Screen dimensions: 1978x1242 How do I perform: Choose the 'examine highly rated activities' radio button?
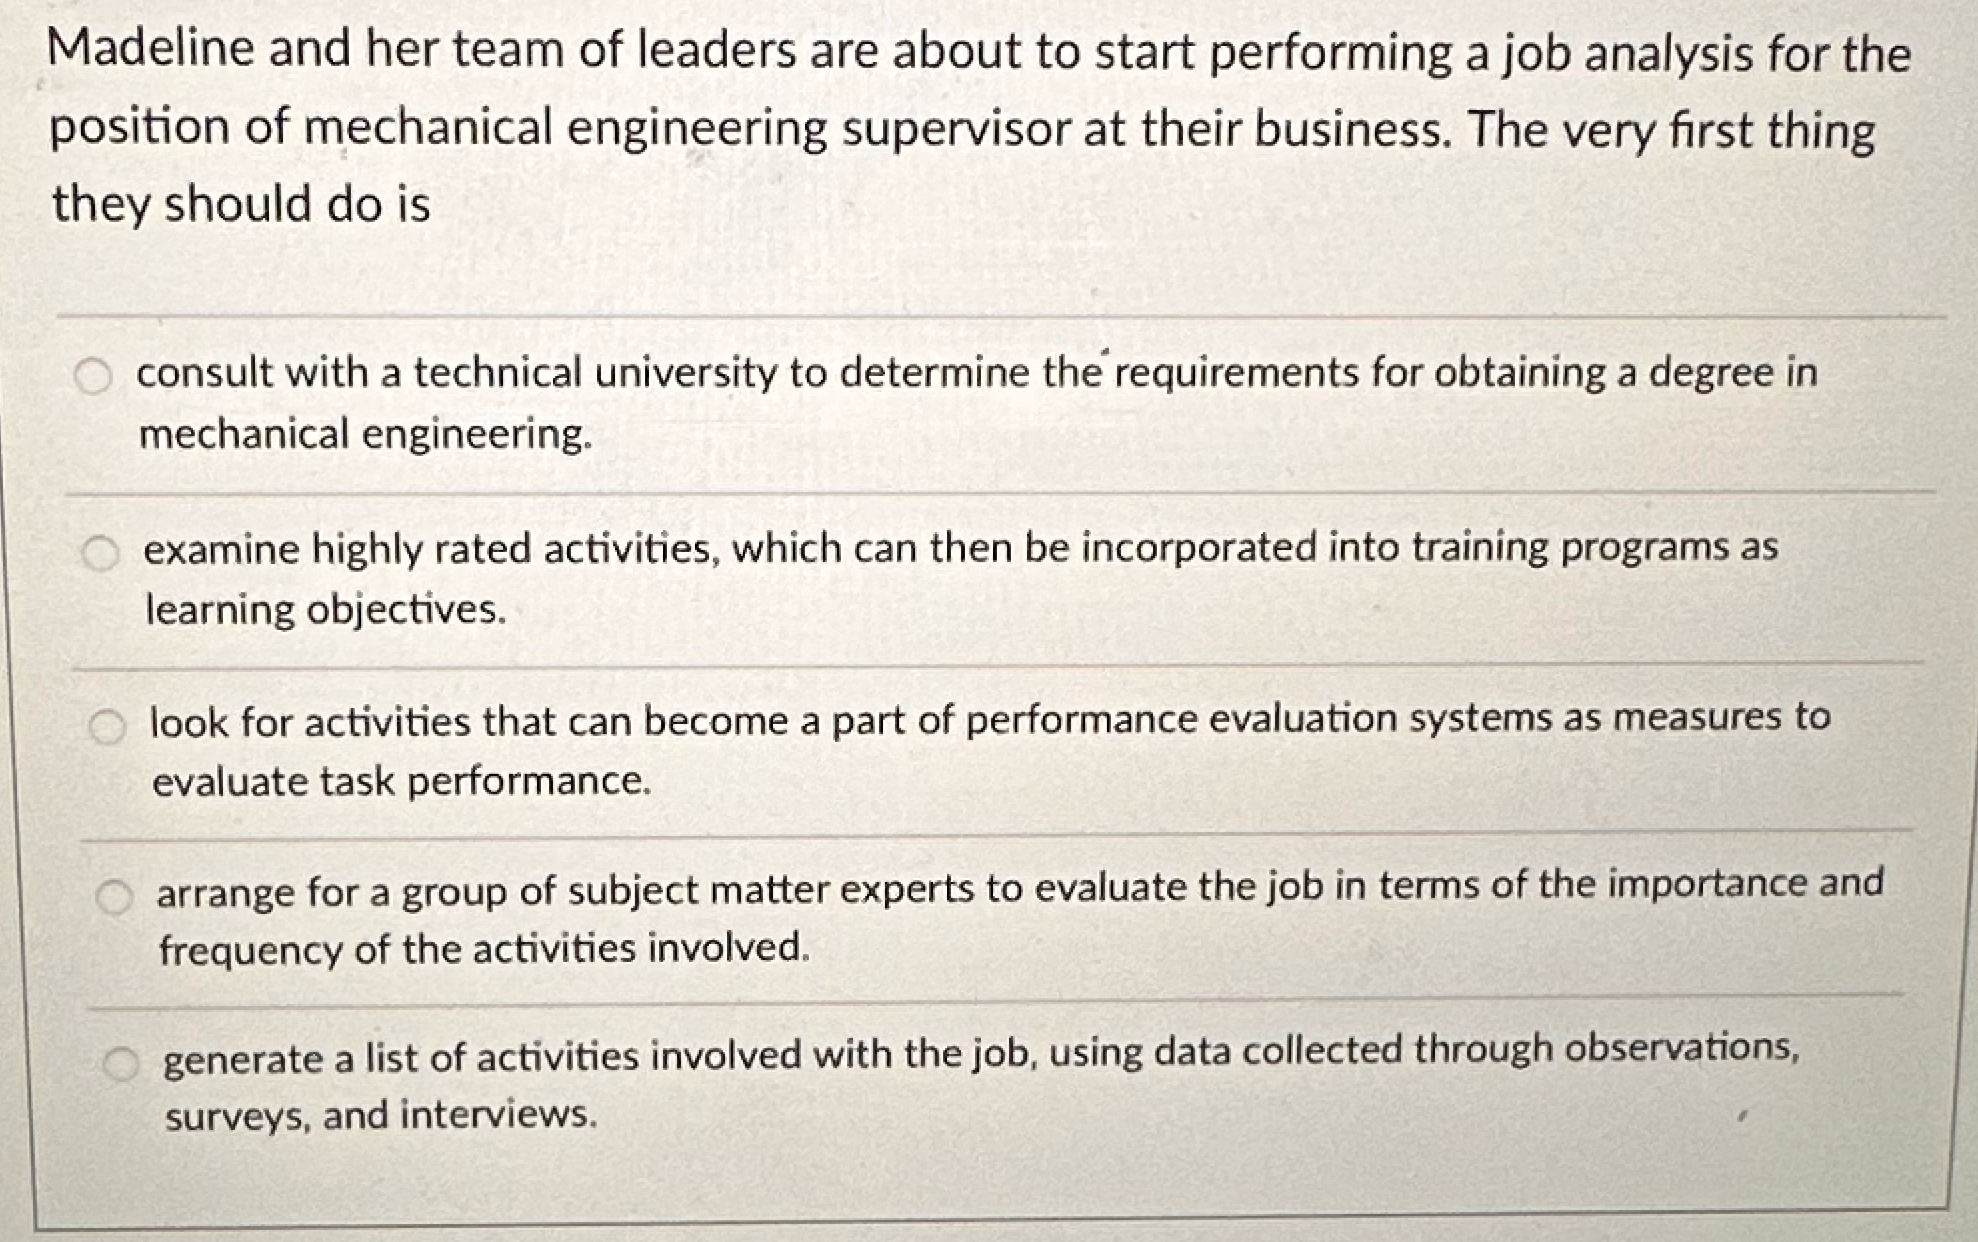(100, 553)
